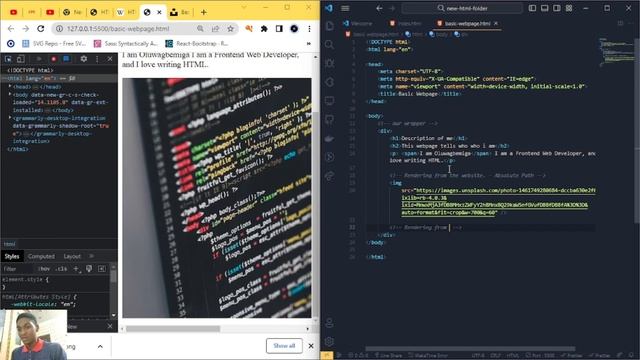Toggle DevTools inspect element tool
Viewport: 640px width, 360px height.
pyautogui.click(x=8, y=59)
